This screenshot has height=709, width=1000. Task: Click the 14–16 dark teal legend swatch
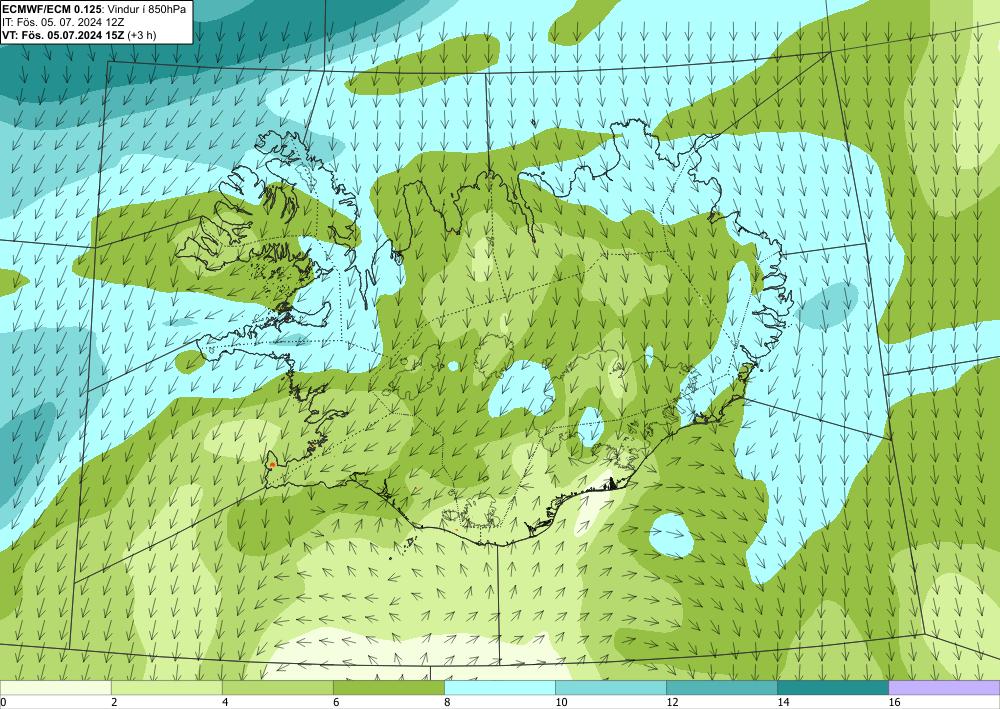coord(832,688)
